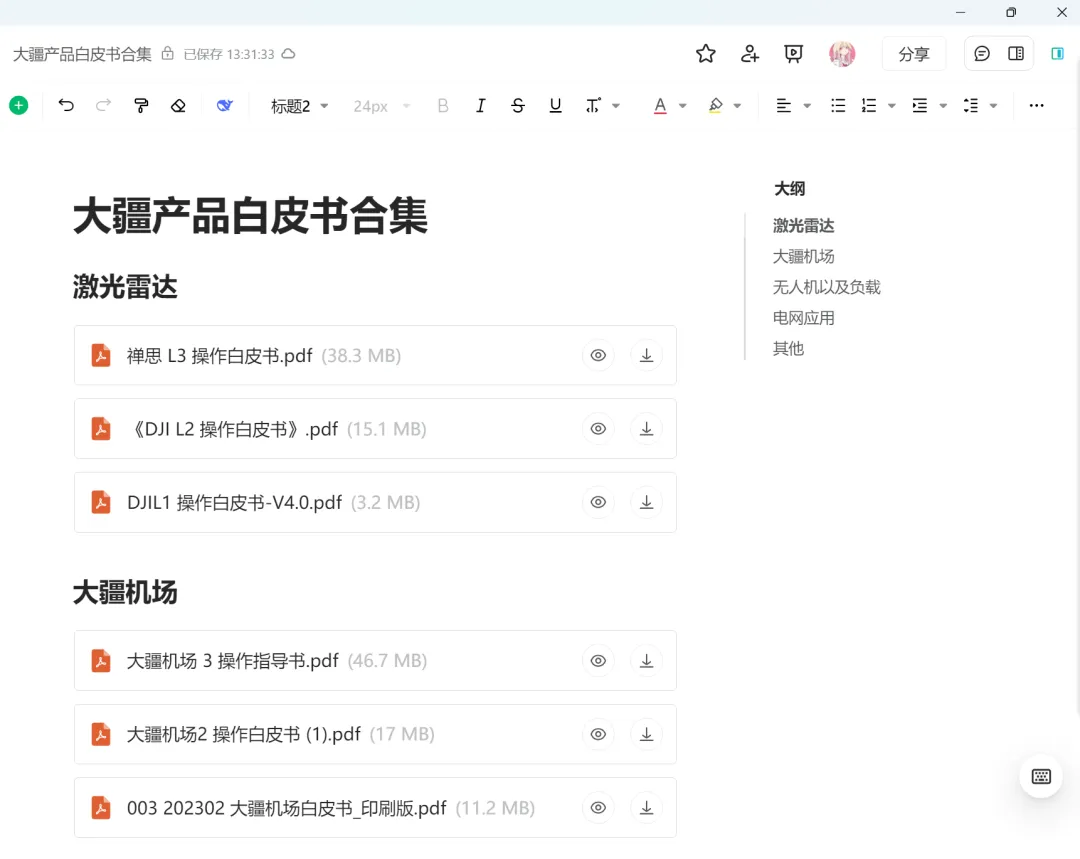Download 003 202302 大疆机场白皮书_印刷版.pdf
The image size is (1080, 859).
[x=646, y=807]
